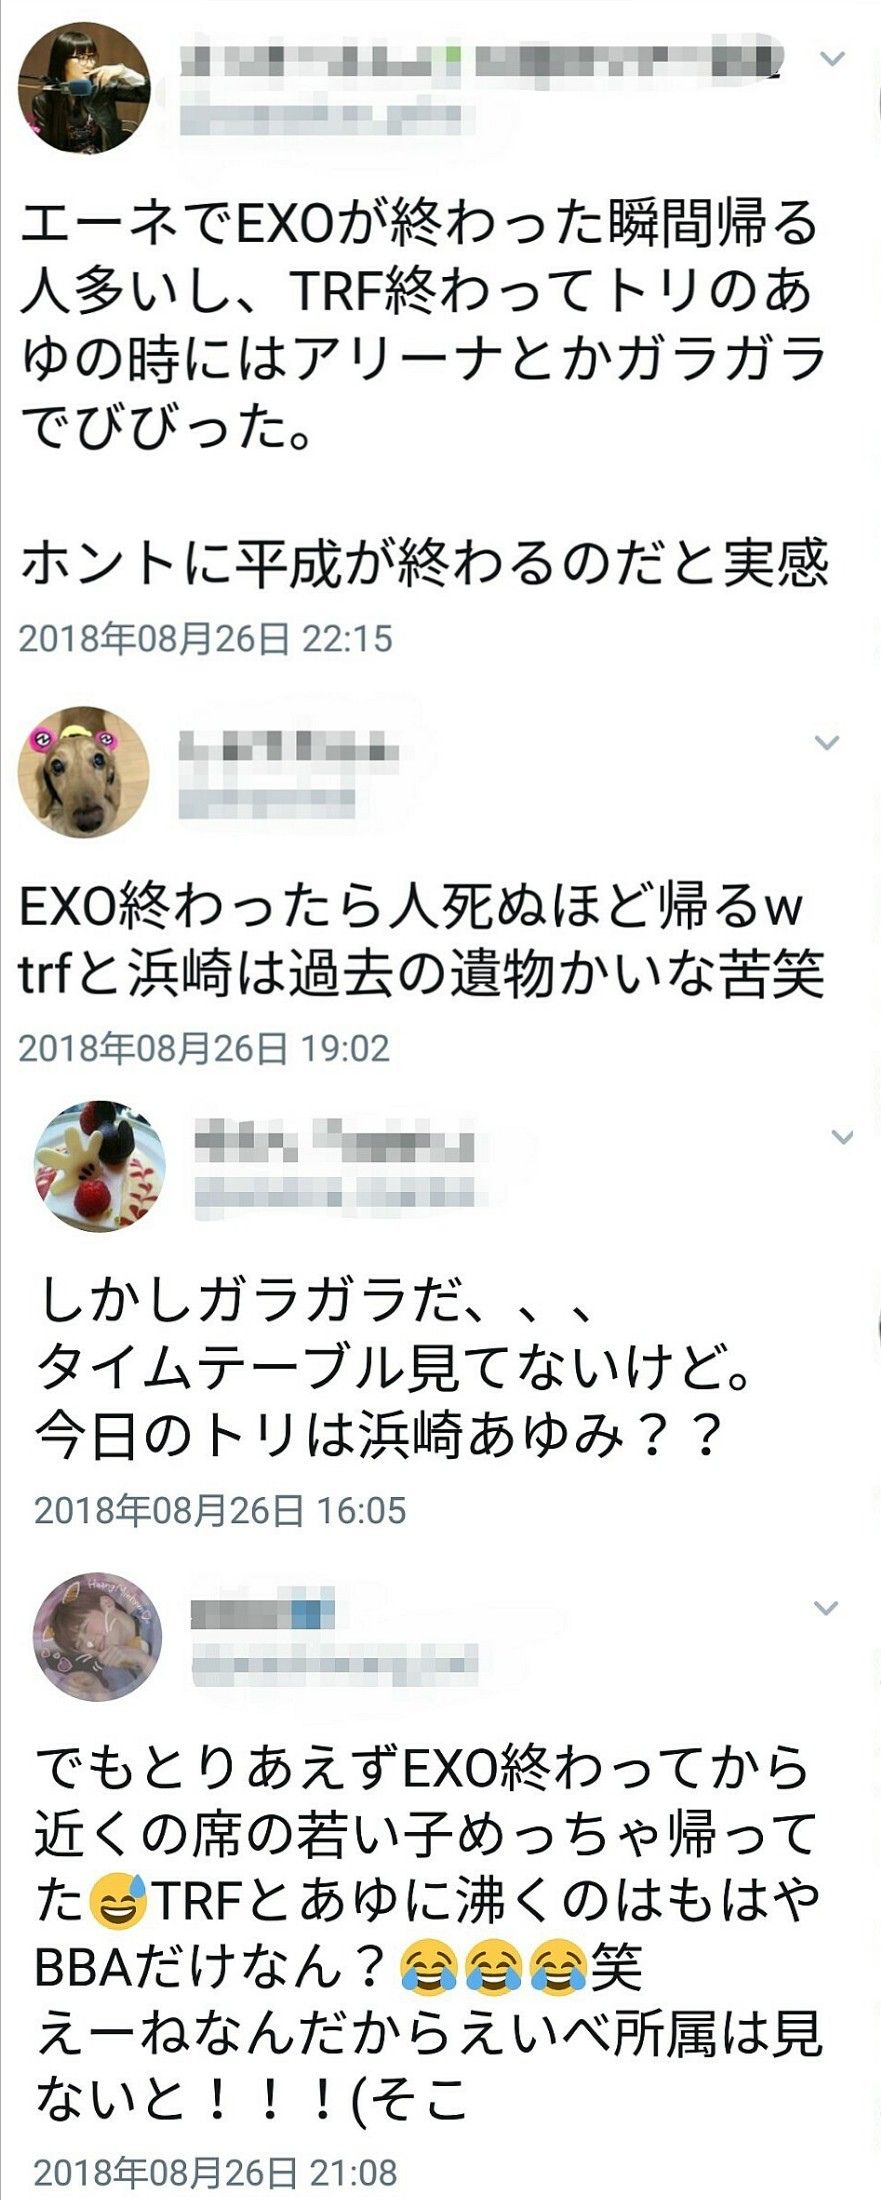
Task: Expand the chevron menu on the 21:08 tweet
Action: pos(826,1608)
